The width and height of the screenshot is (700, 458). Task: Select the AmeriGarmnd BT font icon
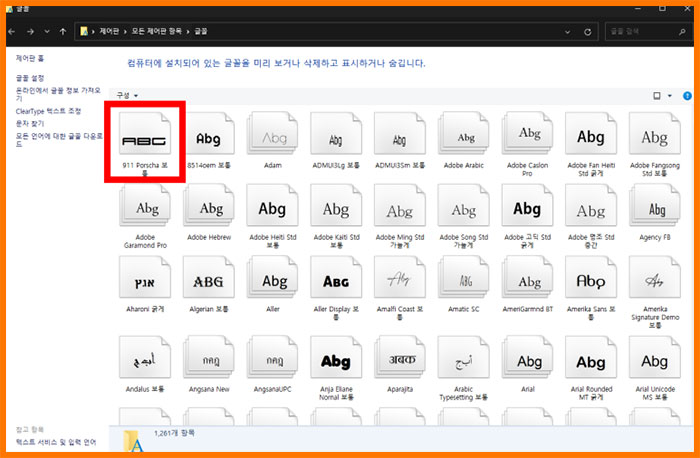[x=527, y=278]
